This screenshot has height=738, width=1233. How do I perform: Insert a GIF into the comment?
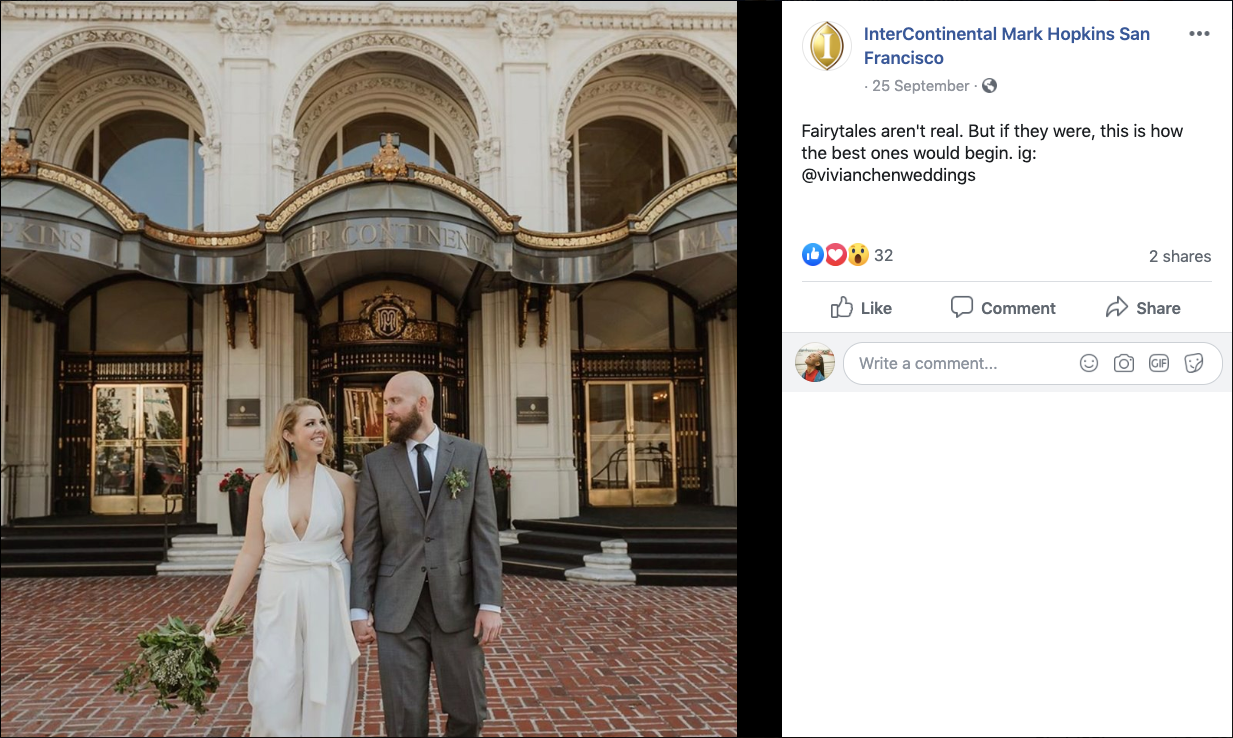1159,364
